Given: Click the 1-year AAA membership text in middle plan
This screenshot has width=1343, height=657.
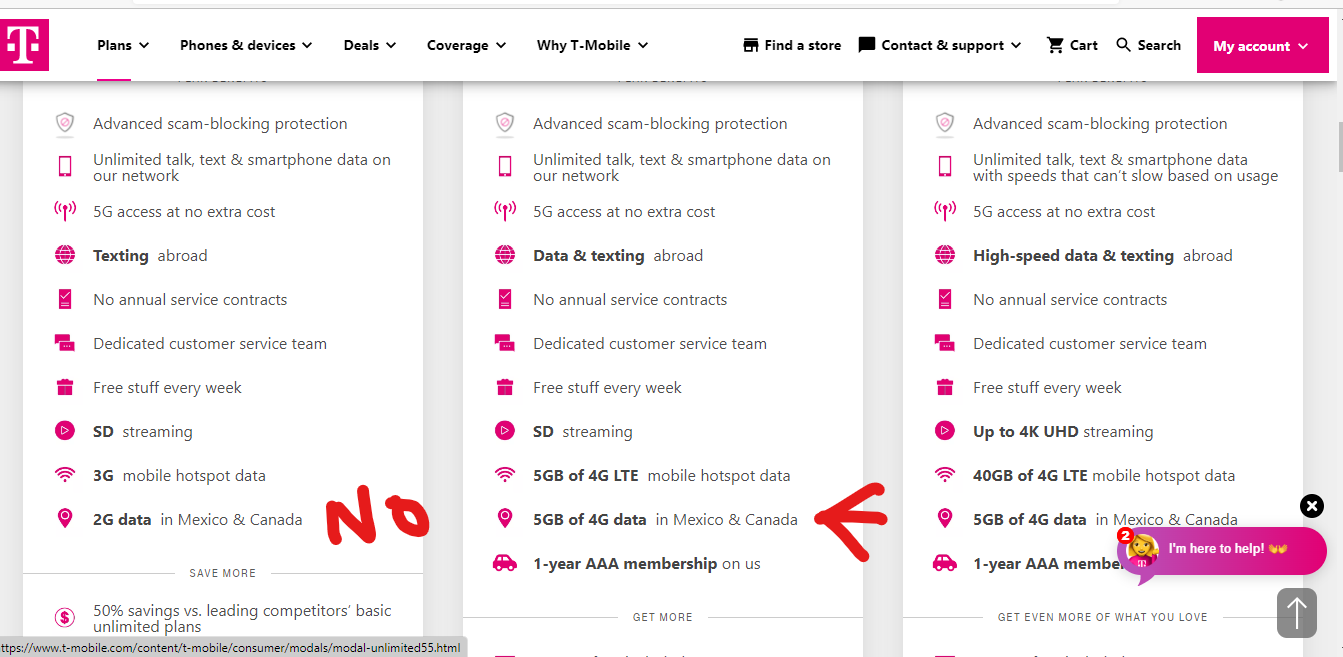Looking at the screenshot, I should (x=625, y=564).
